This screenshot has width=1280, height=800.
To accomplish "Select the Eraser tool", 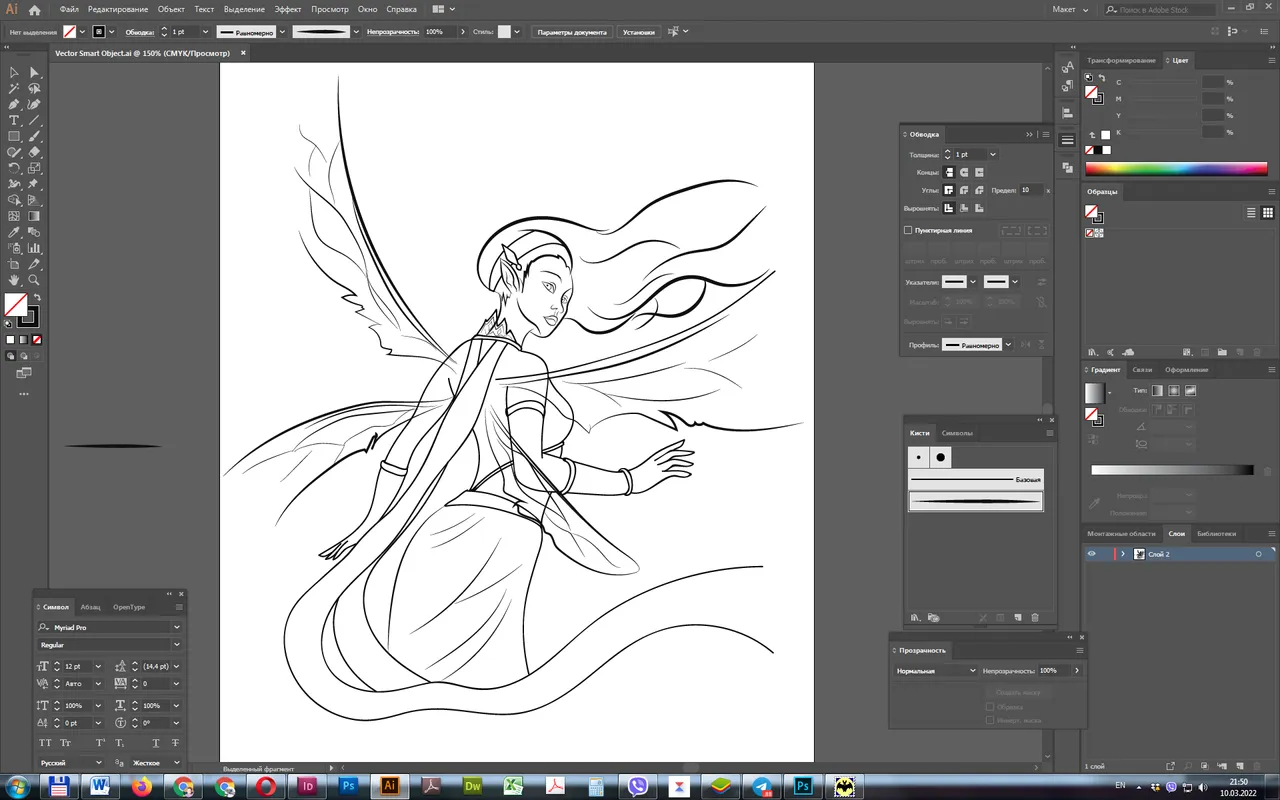I will [x=34, y=152].
